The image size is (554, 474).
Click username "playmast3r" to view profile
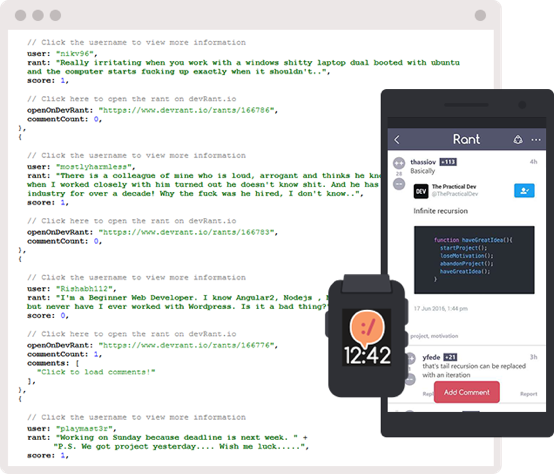pos(84,429)
